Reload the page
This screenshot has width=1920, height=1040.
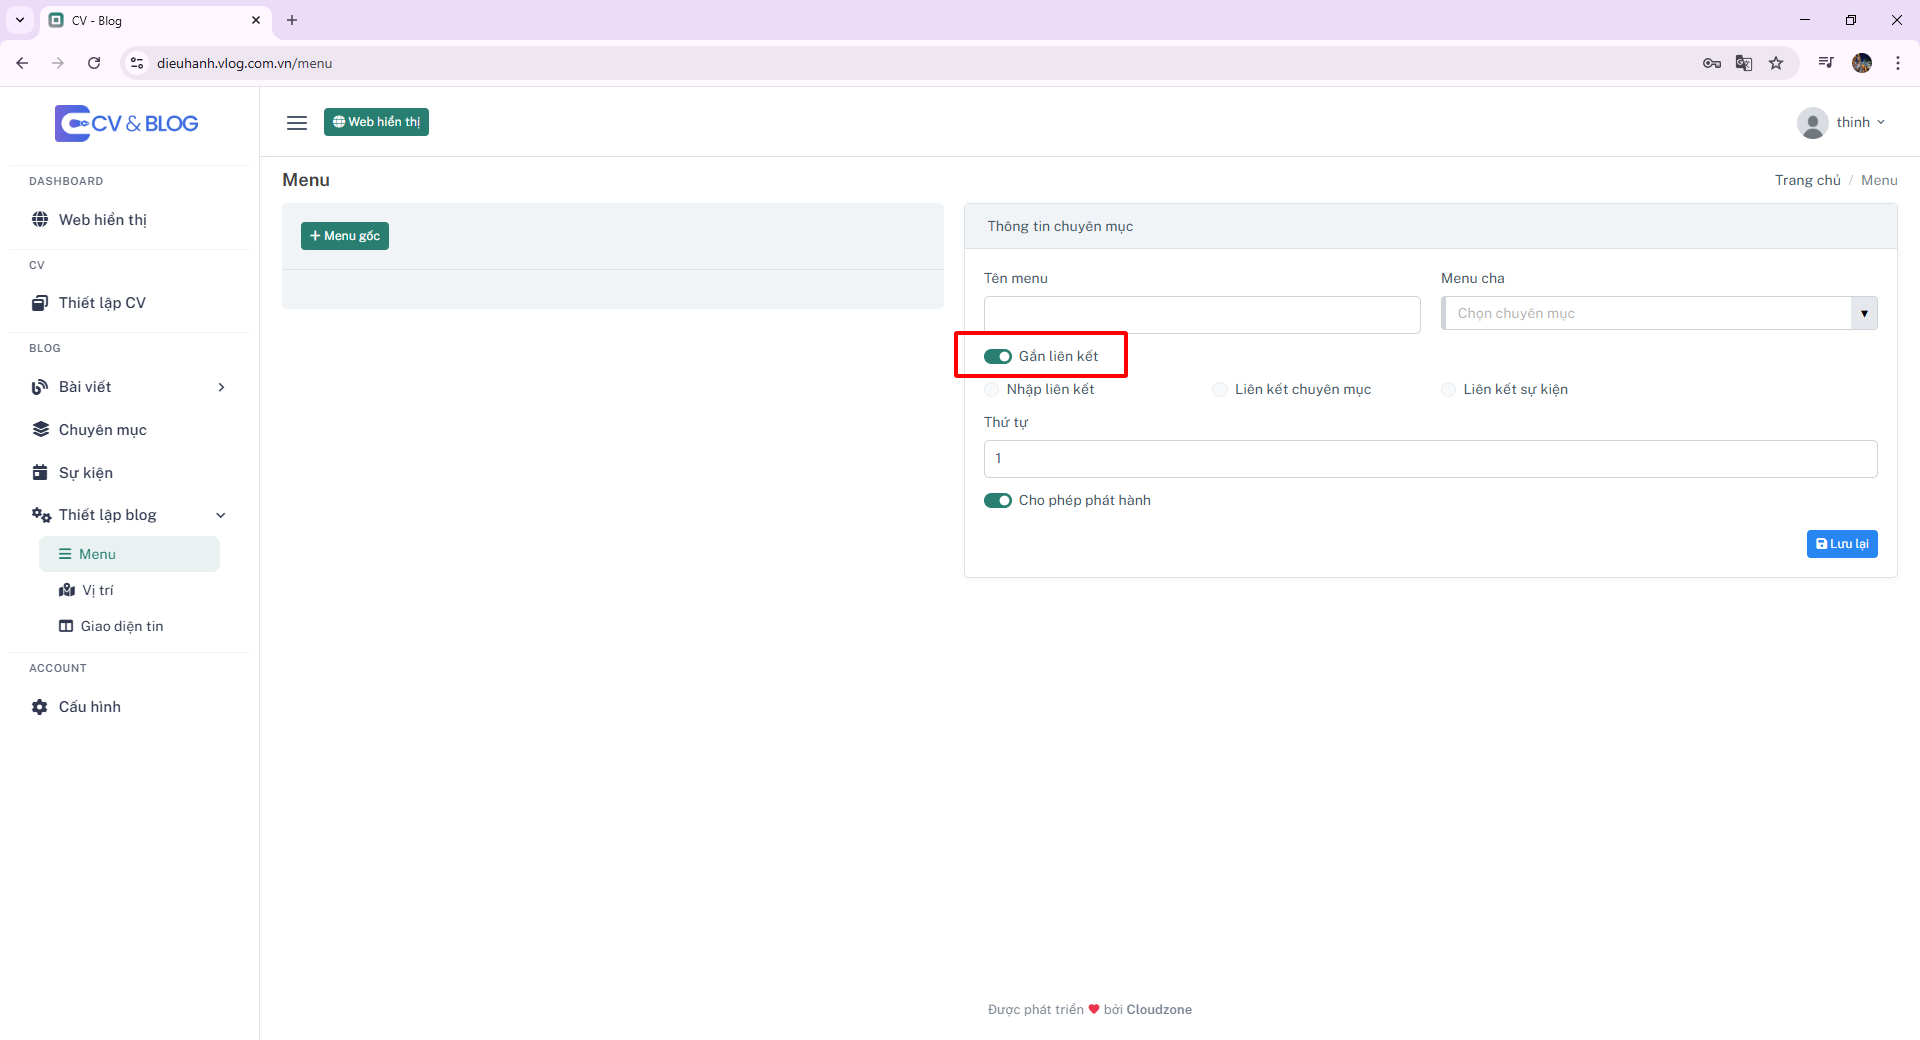point(94,63)
